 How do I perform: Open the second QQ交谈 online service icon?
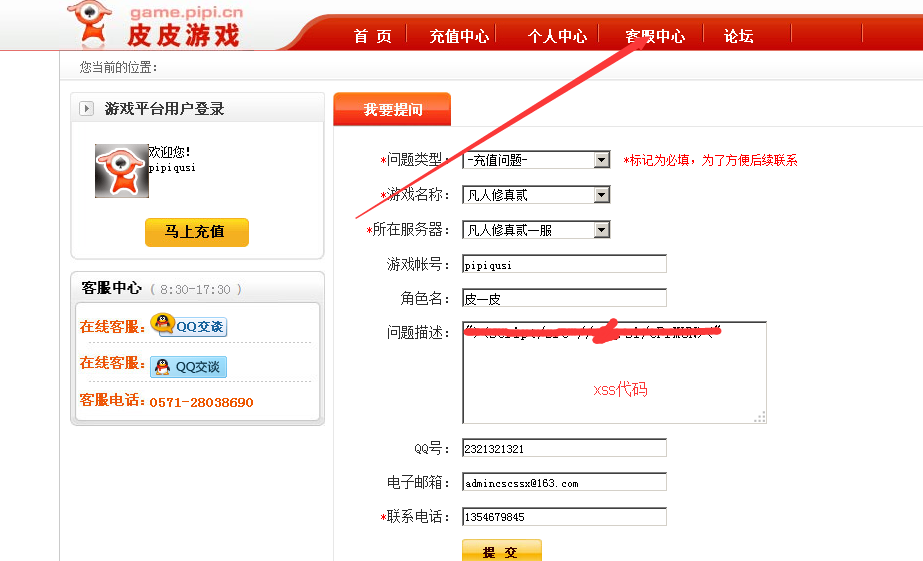pyautogui.click(x=188, y=366)
